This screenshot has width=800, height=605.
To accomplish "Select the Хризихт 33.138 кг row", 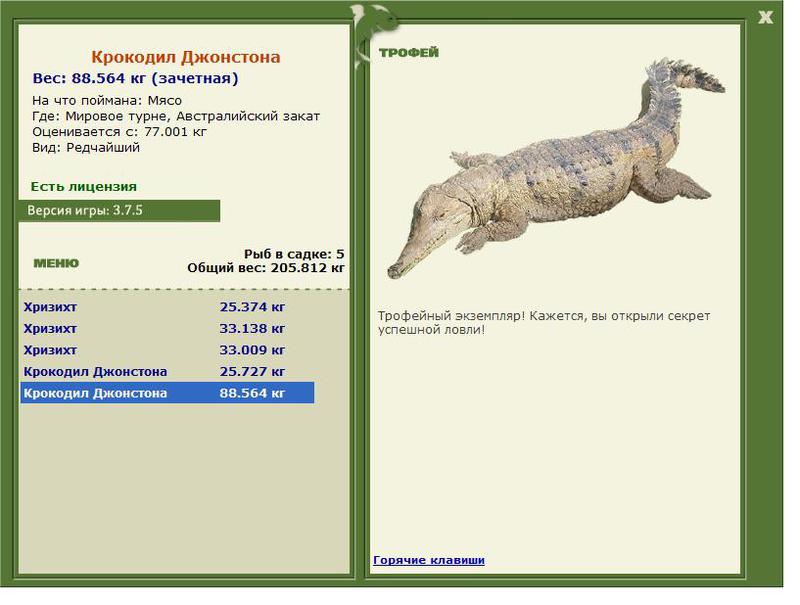I will tap(167, 329).
